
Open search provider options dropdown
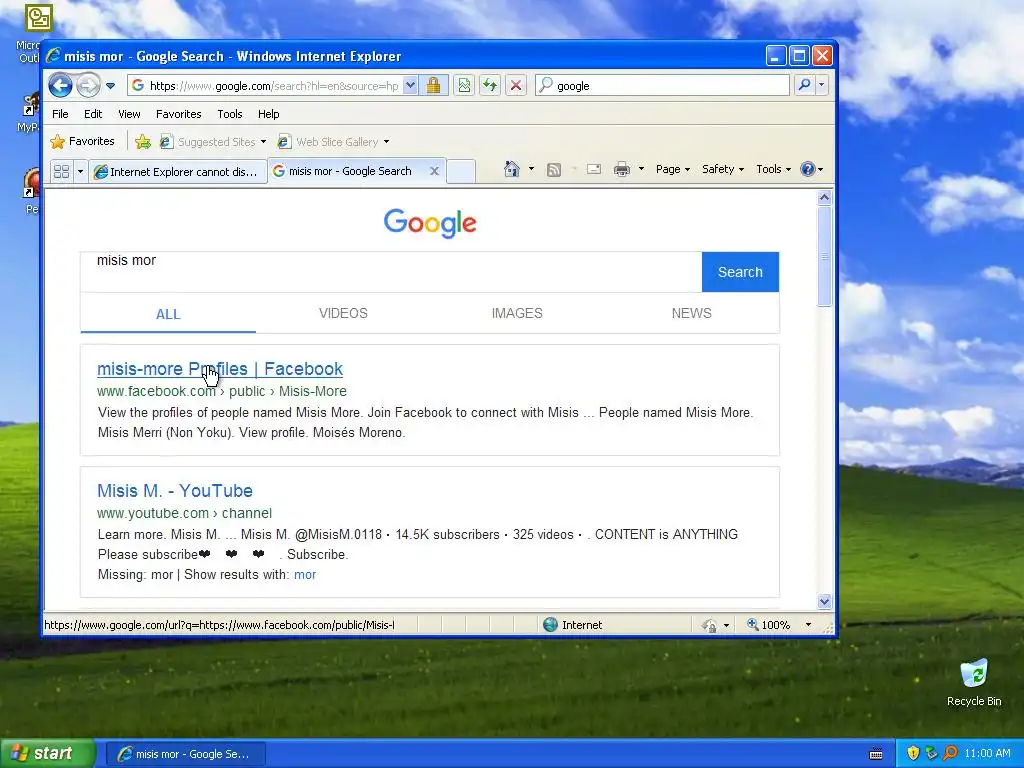(822, 86)
